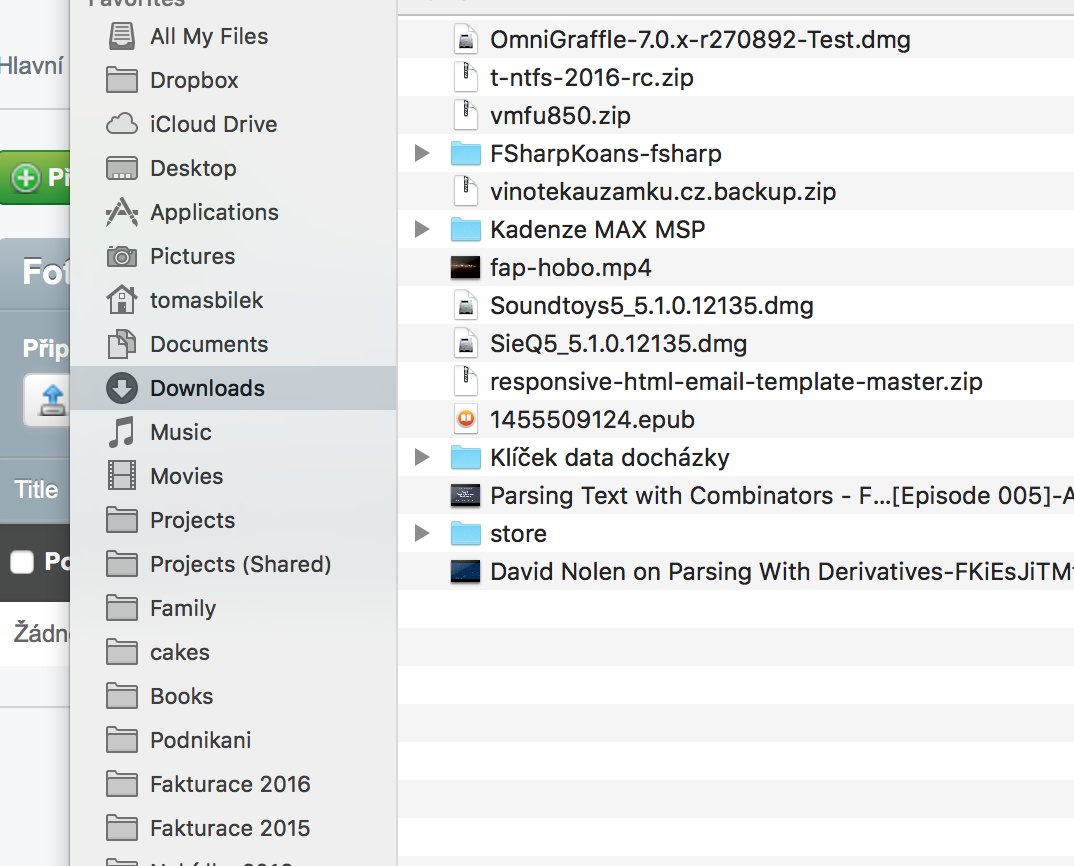Select David Nolen on Parsing video
1074x866 pixels.
coord(782,571)
